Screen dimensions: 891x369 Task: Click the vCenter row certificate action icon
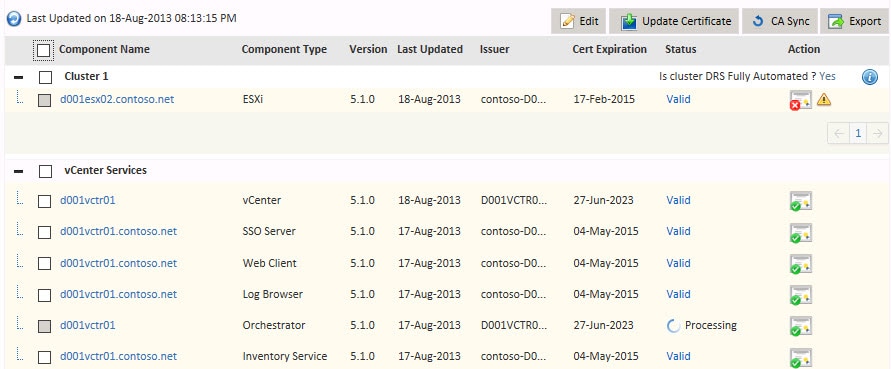tap(801, 201)
